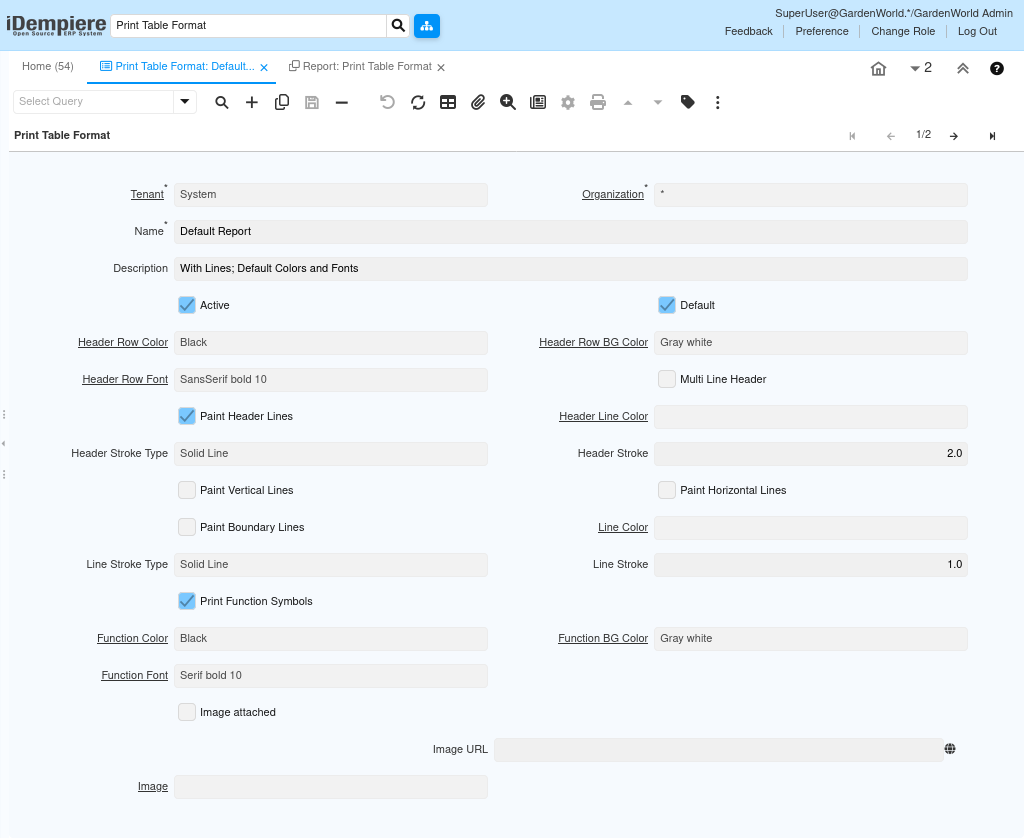Open the more options vertical dots
This screenshot has width=1024, height=838.
pos(718,103)
